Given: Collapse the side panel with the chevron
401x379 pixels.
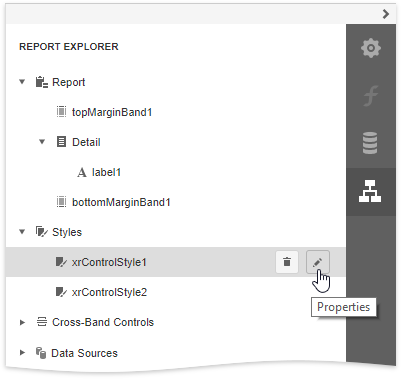Looking at the screenshot, I should tap(386, 14).
